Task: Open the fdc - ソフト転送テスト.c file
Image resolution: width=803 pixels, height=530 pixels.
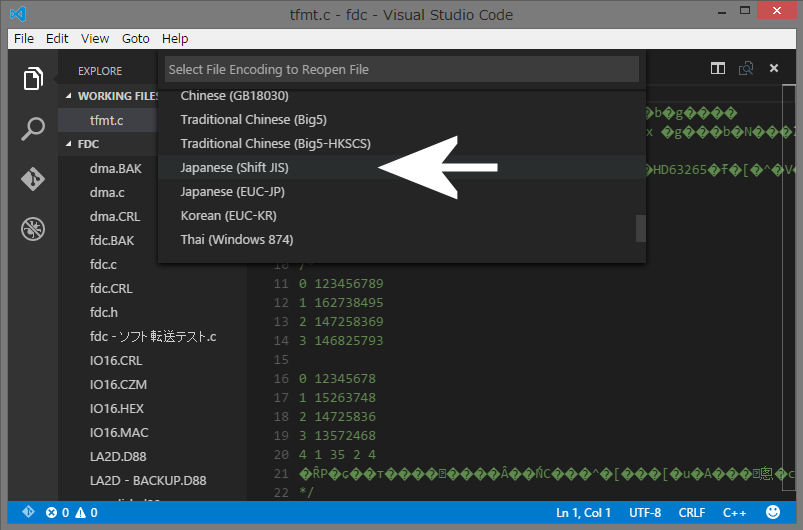Action: [153, 336]
